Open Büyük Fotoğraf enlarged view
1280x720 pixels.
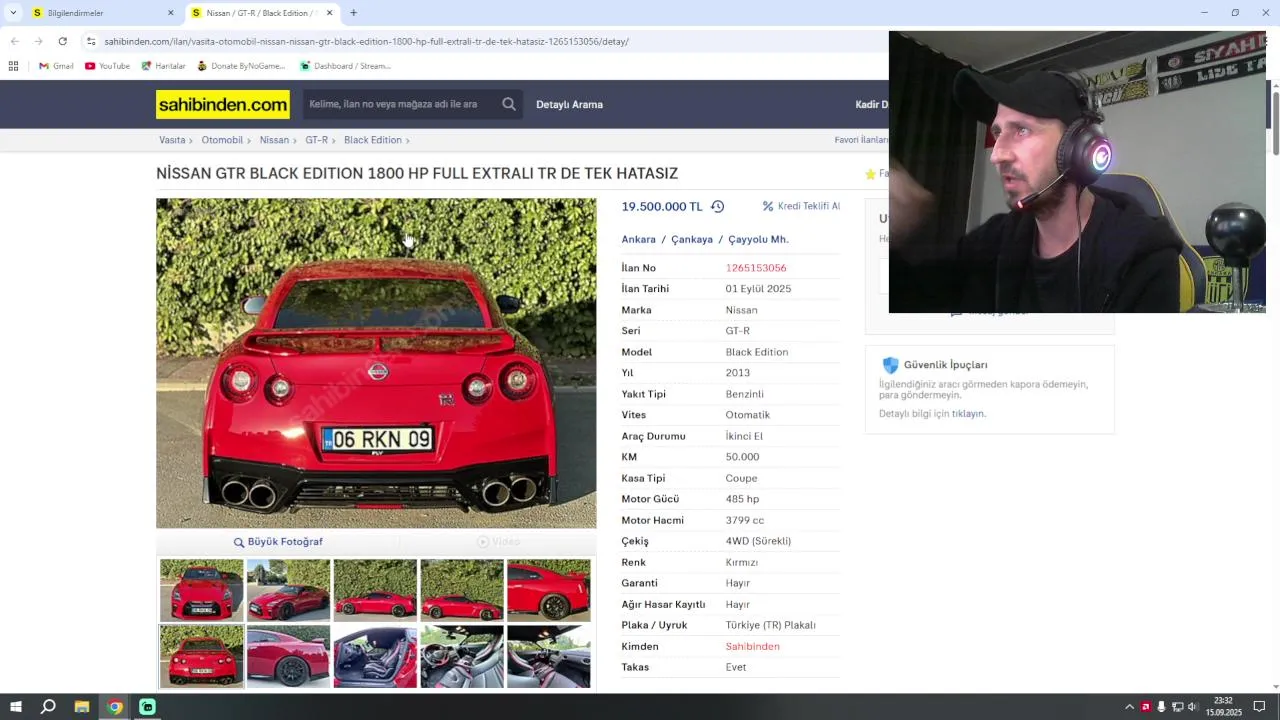click(x=278, y=542)
